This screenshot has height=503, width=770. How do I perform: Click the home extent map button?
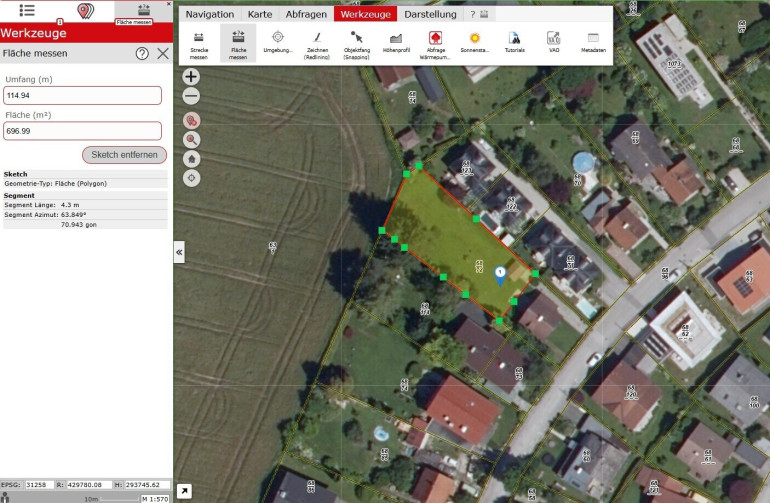(x=191, y=158)
